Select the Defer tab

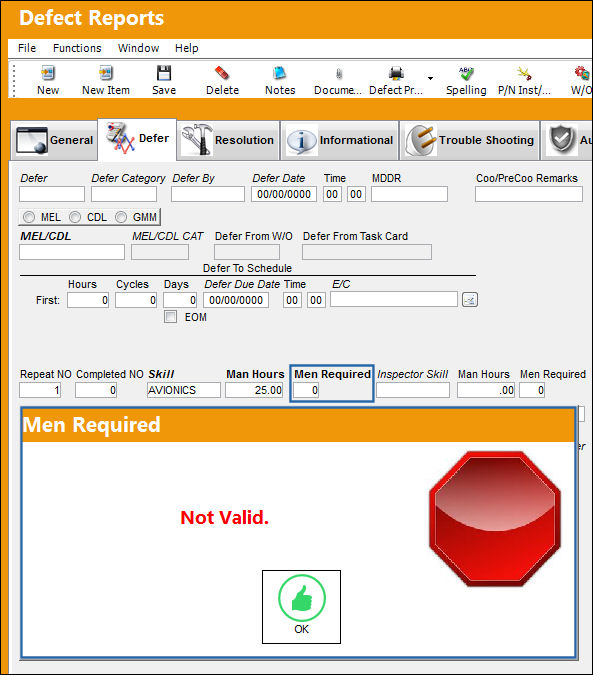(x=137, y=139)
